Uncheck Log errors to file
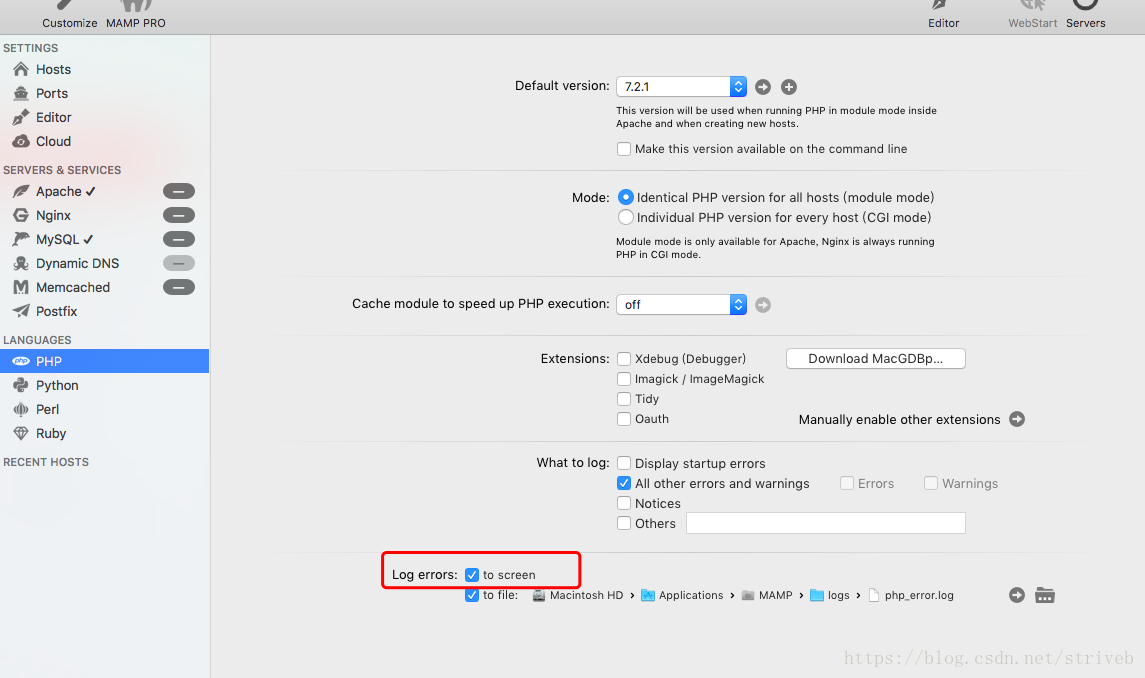 point(472,595)
